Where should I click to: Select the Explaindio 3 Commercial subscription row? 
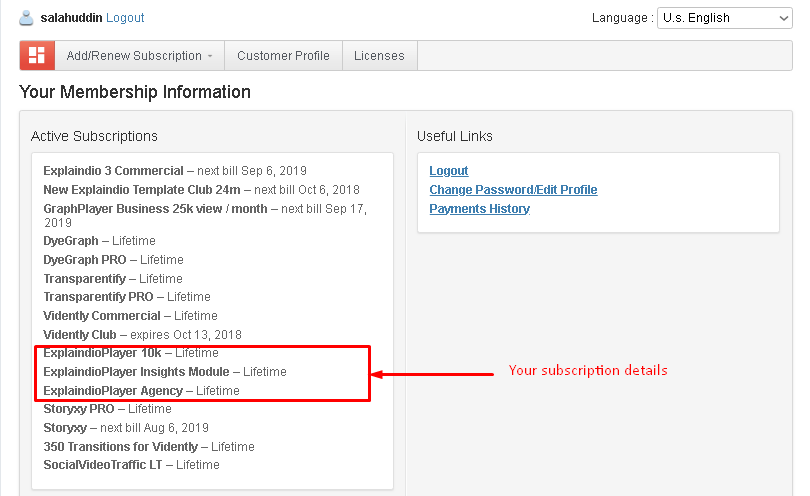coord(175,171)
